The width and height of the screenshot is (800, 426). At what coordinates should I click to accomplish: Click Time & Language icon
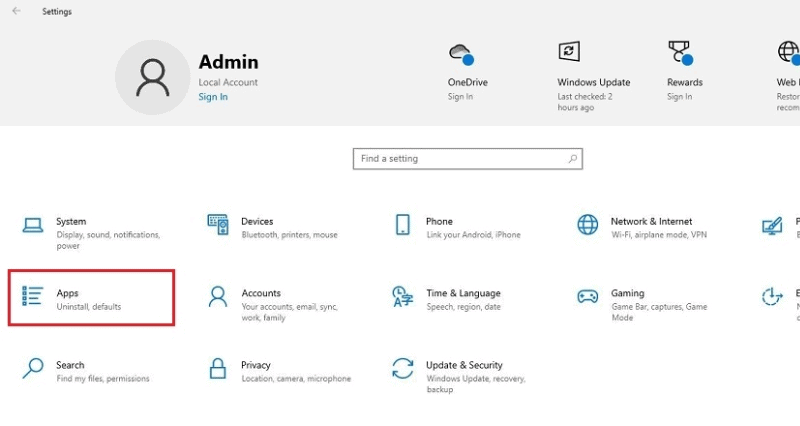pyautogui.click(x=403, y=297)
